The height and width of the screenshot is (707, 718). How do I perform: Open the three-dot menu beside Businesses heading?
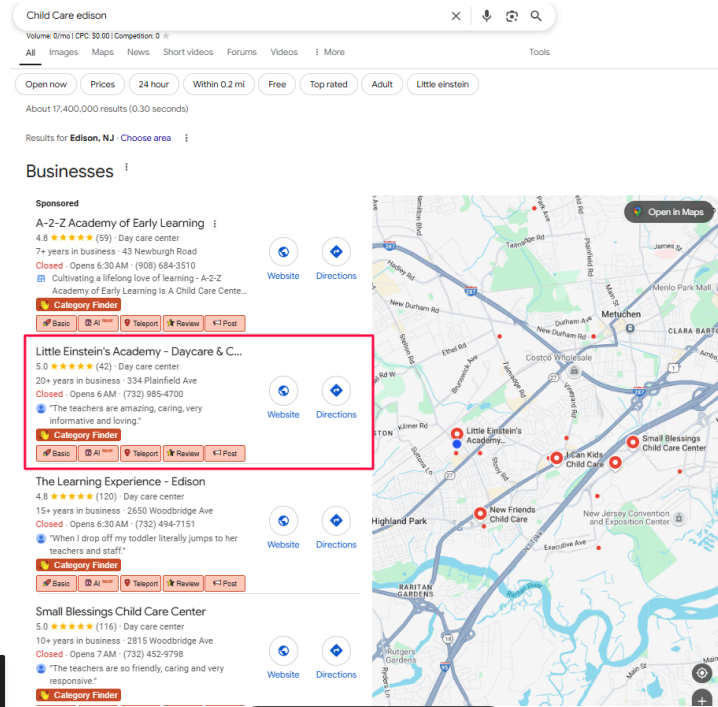[x=126, y=168]
